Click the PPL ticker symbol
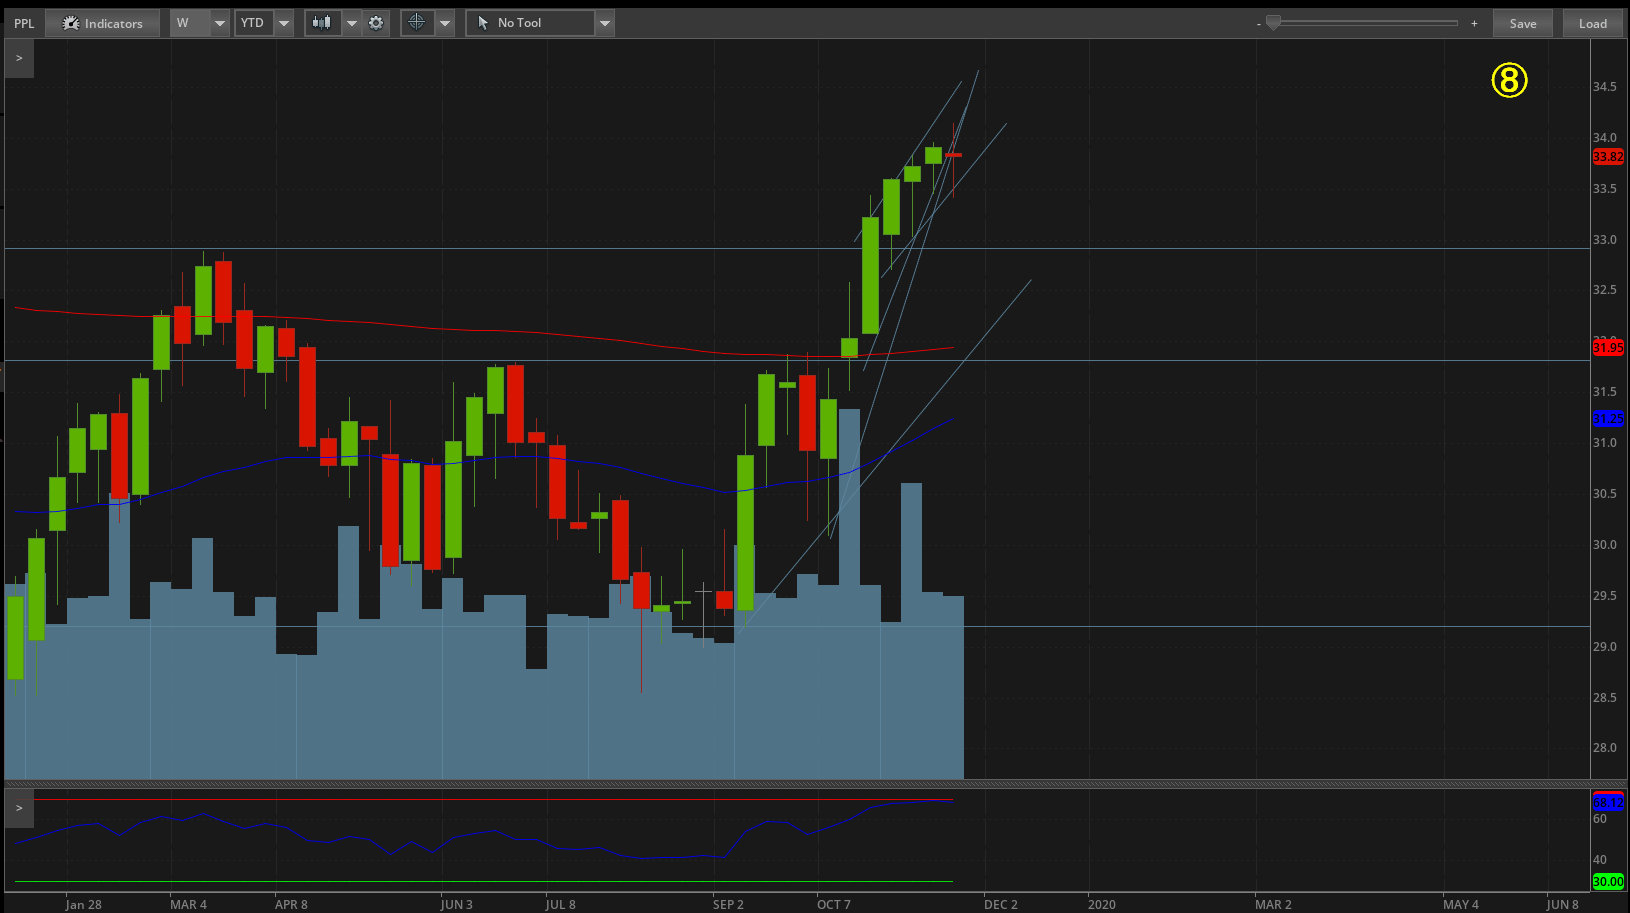The height and width of the screenshot is (913, 1630). click(24, 23)
